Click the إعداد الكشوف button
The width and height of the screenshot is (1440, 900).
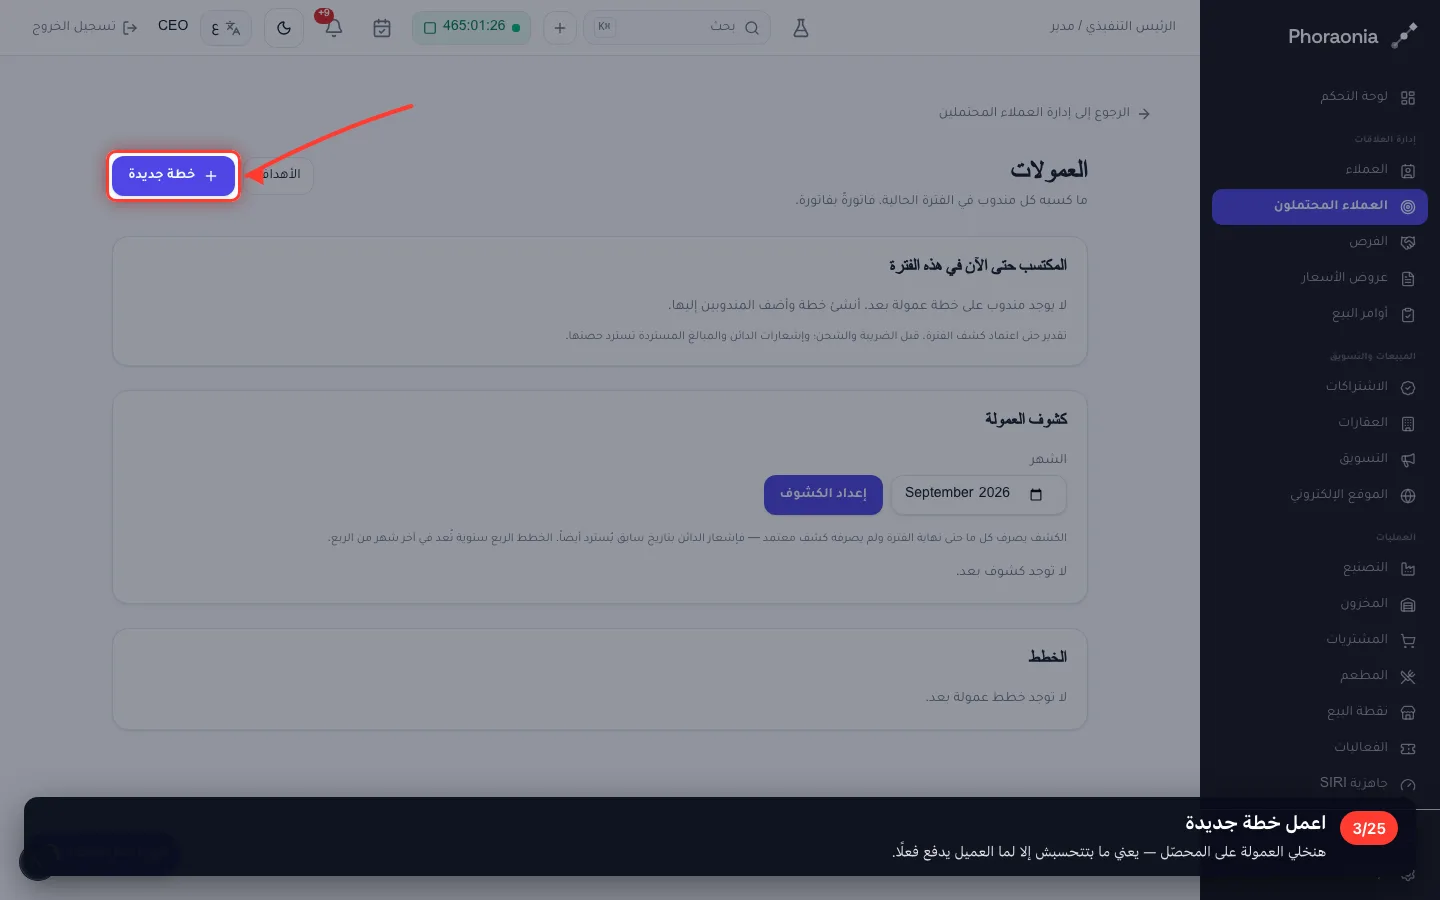pos(823,494)
